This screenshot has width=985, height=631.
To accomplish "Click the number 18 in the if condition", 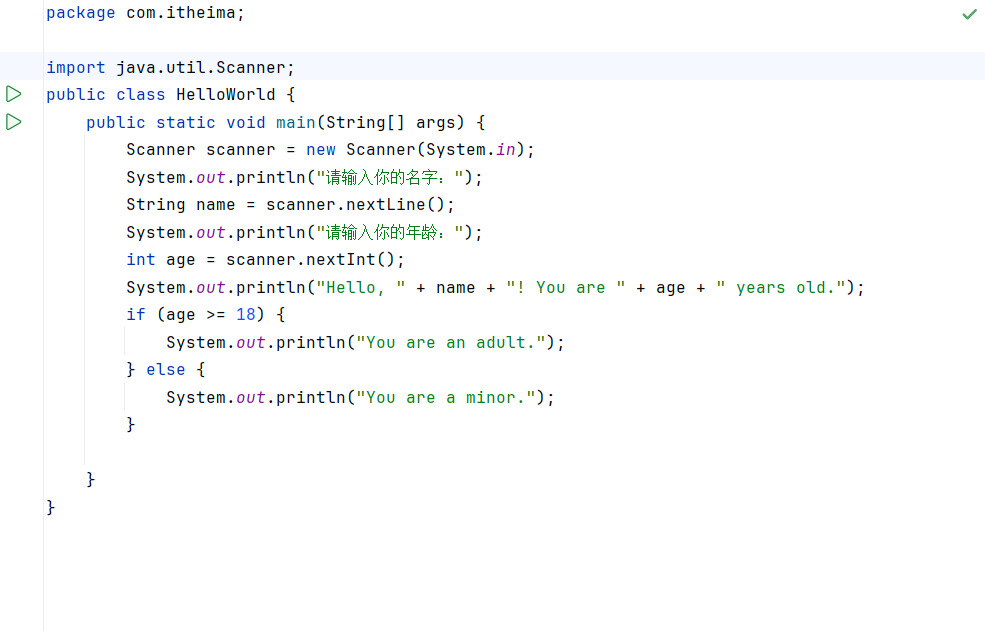I will (x=246, y=314).
